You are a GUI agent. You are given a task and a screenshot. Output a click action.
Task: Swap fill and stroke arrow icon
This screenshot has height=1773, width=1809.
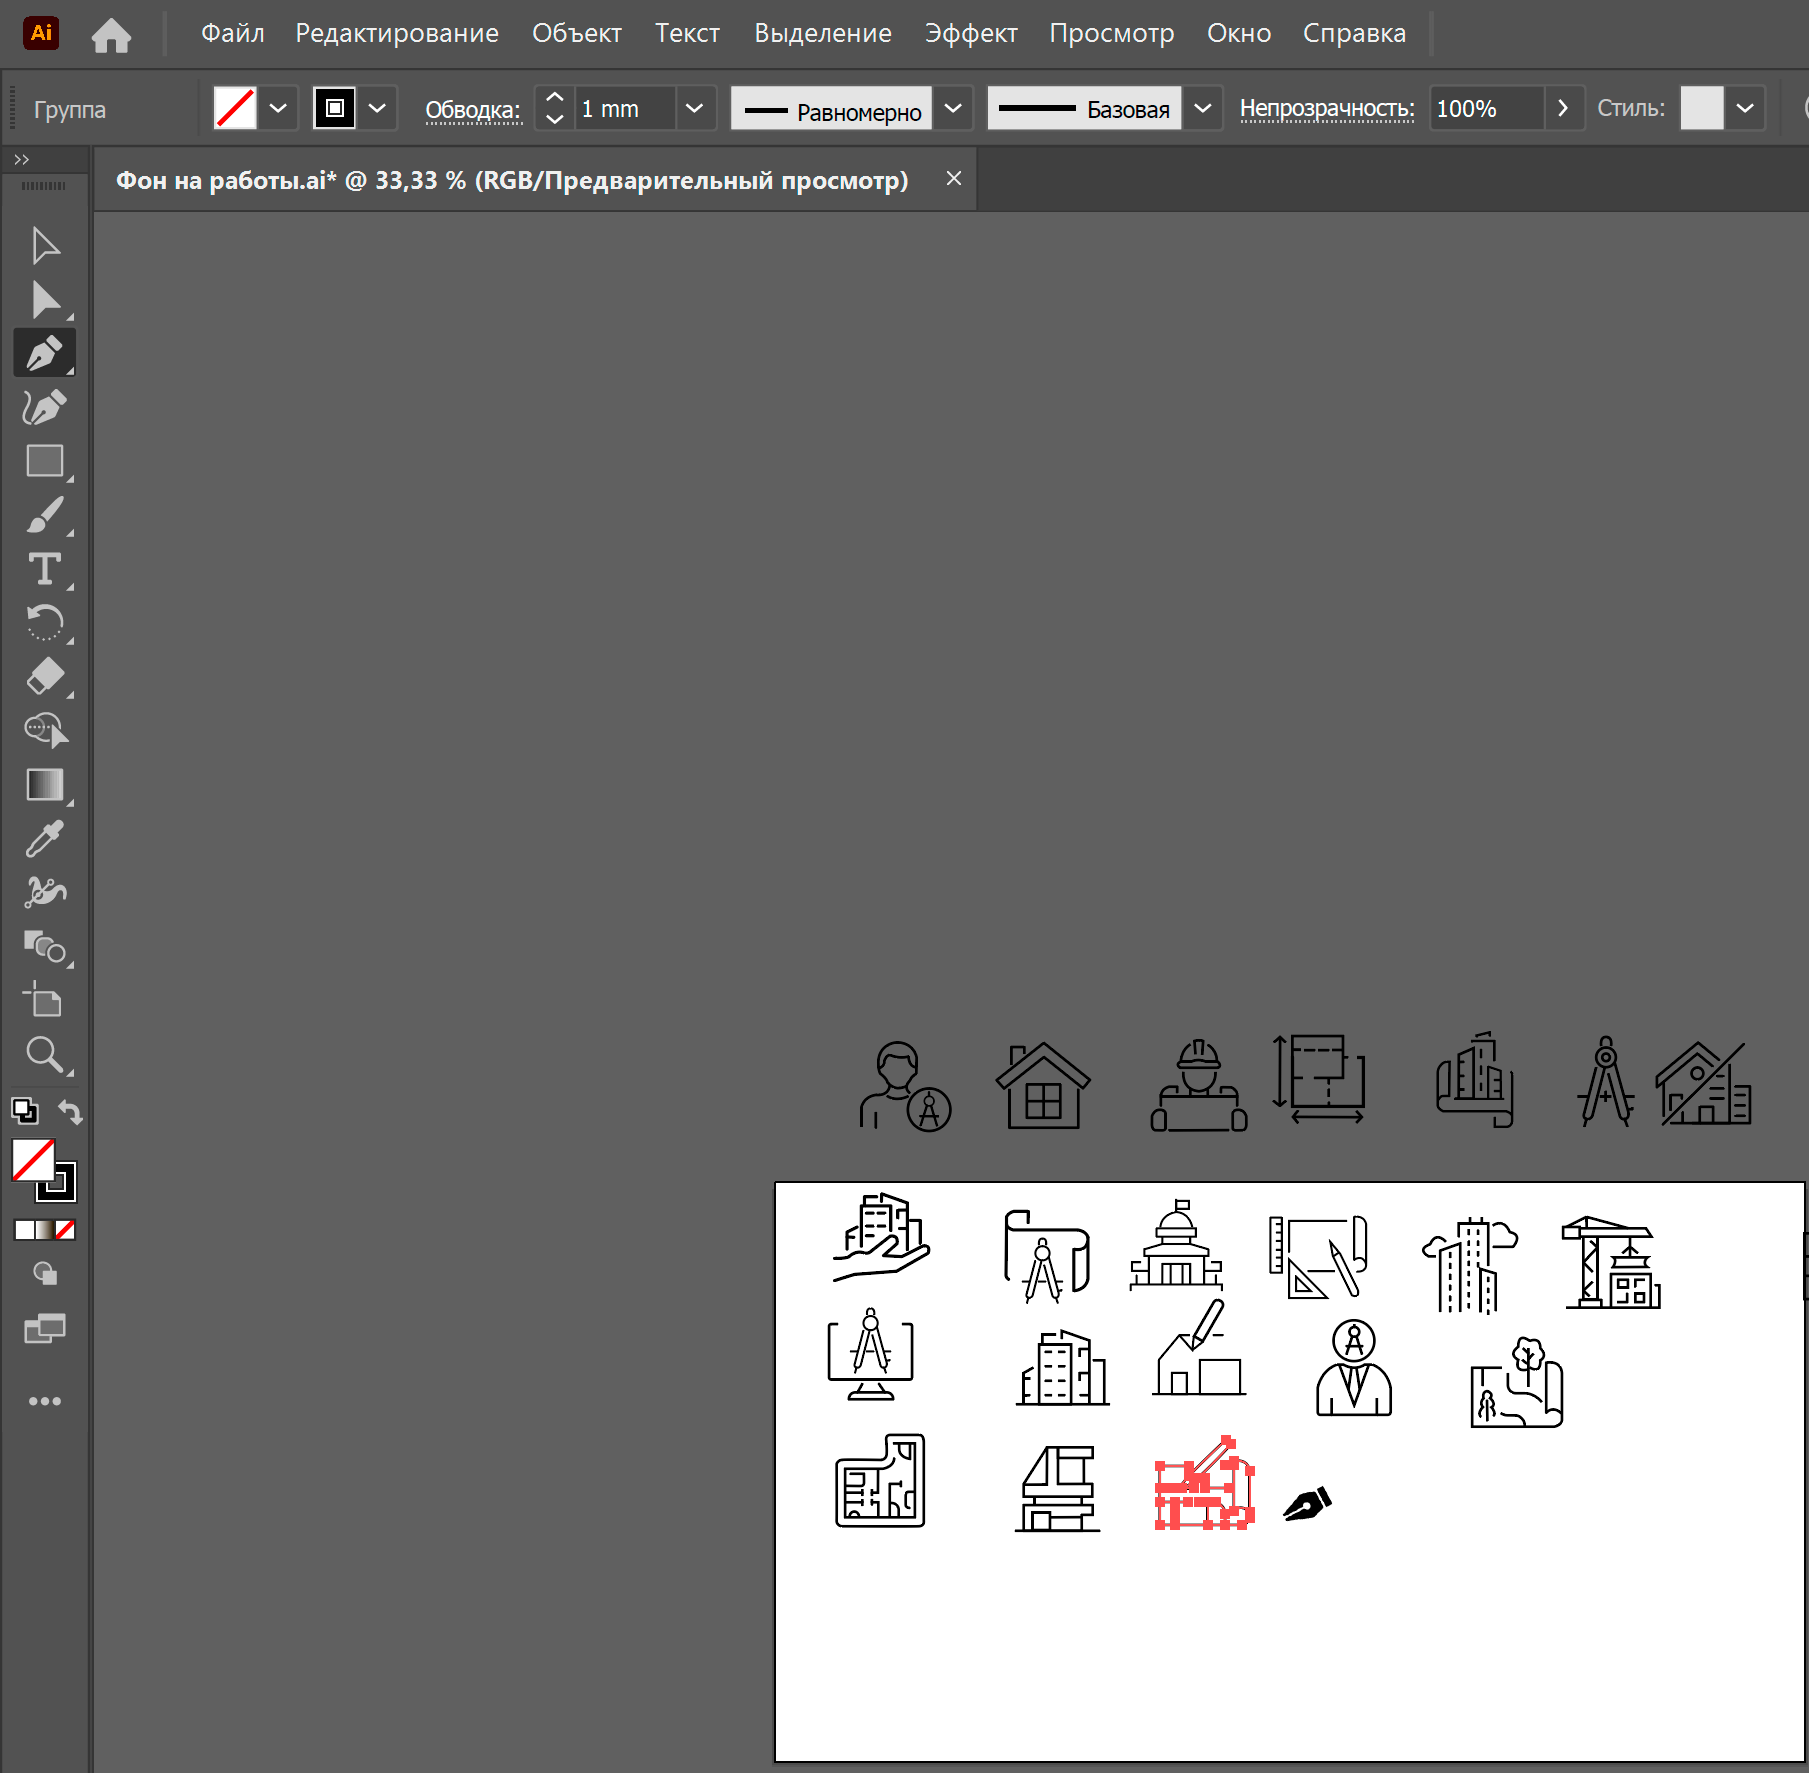coord(70,1110)
